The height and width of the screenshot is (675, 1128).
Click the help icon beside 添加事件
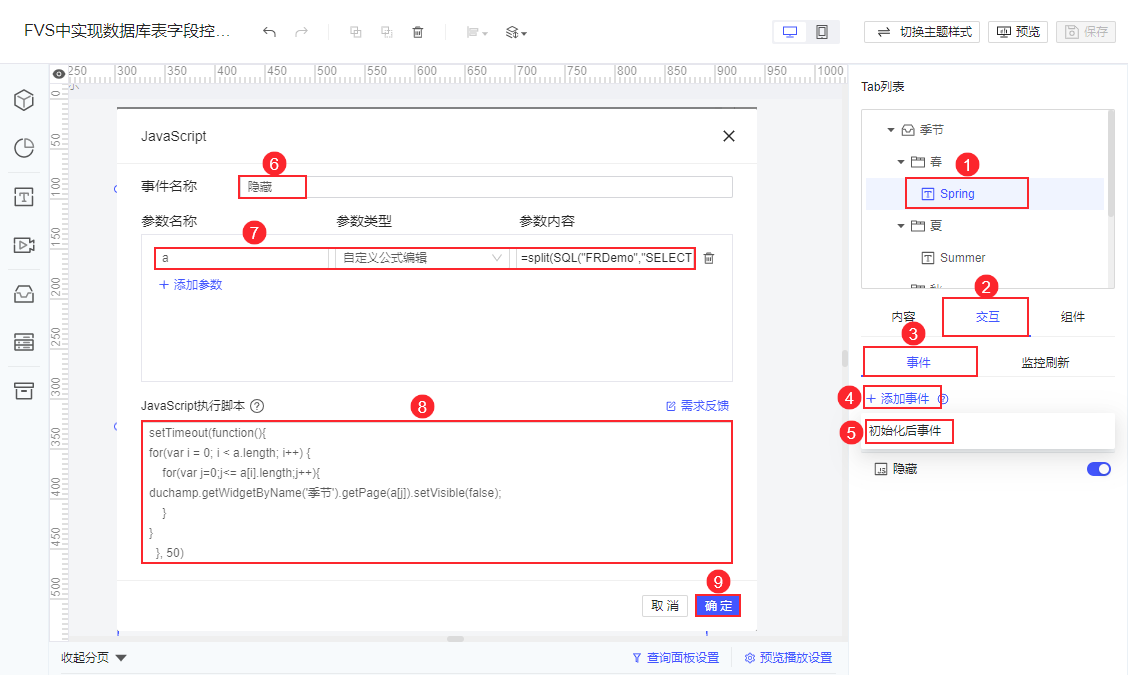tap(943, 399)
